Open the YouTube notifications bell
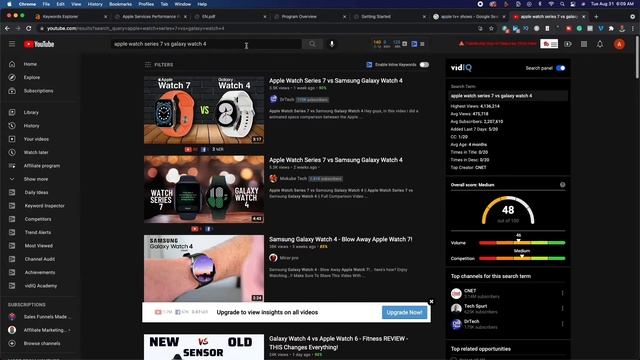 [600, 44]
